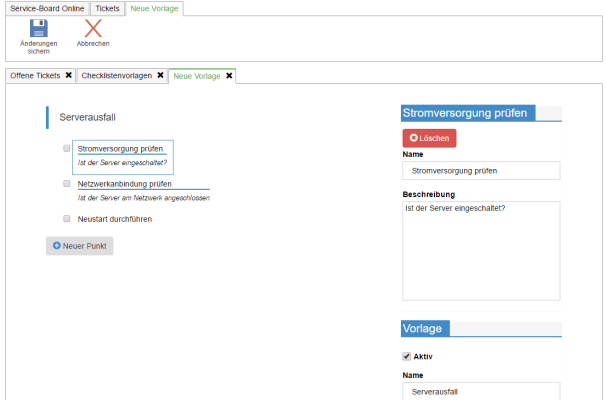Image resolution: width=606 pixels, height=400 pixels.
Task: Close the Checklistenvorlagen tab
Action: [159, 75]
